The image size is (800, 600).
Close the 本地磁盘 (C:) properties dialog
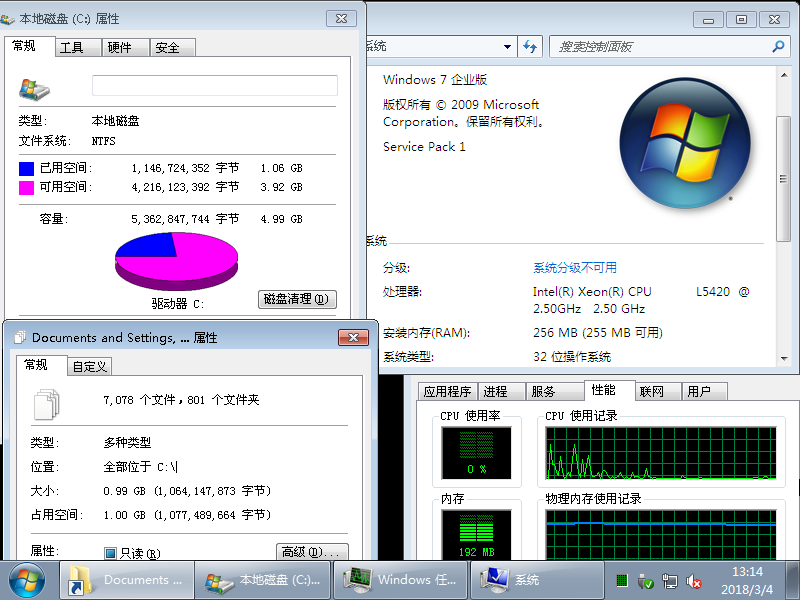(341, 19)
